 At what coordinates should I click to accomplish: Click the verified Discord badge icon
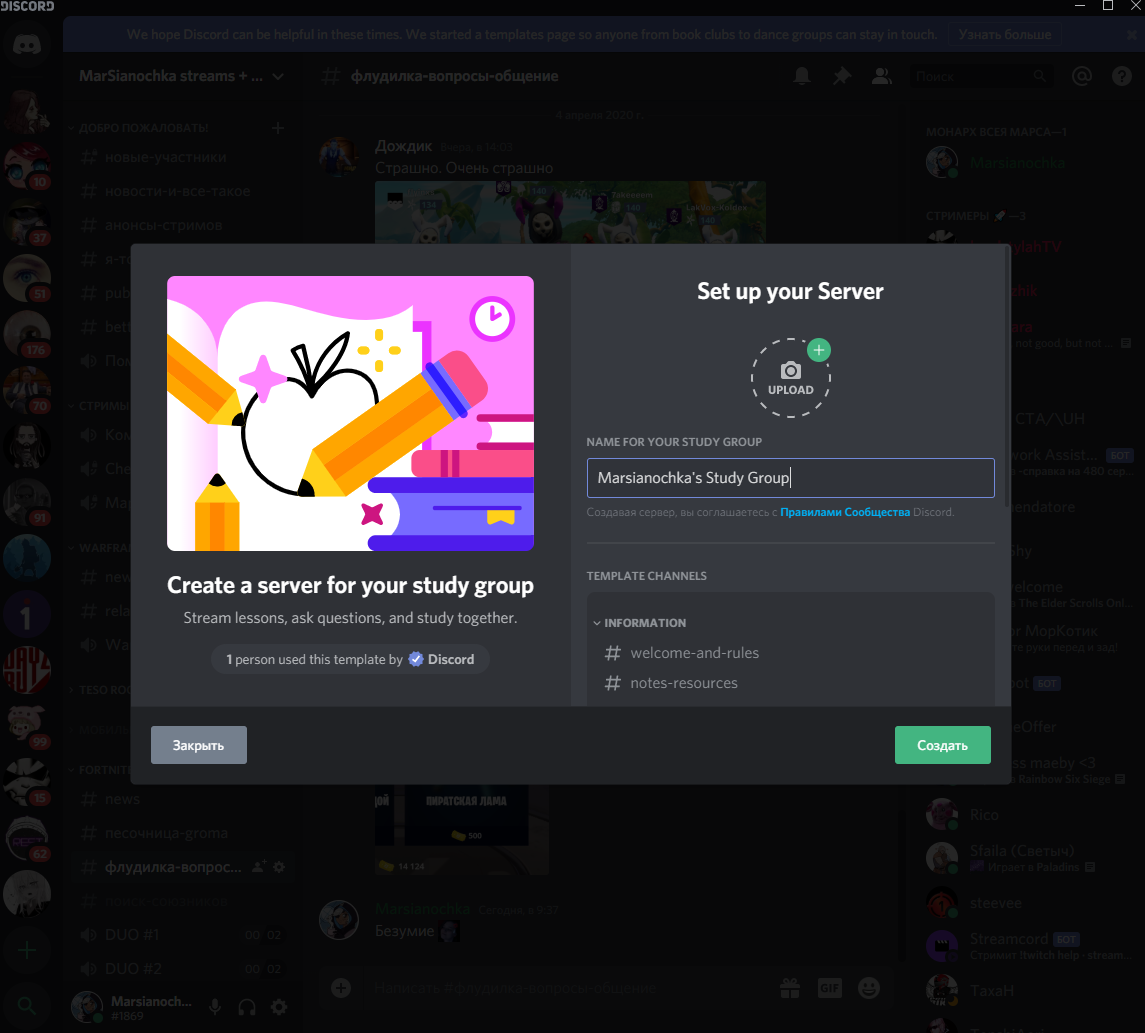416,659
